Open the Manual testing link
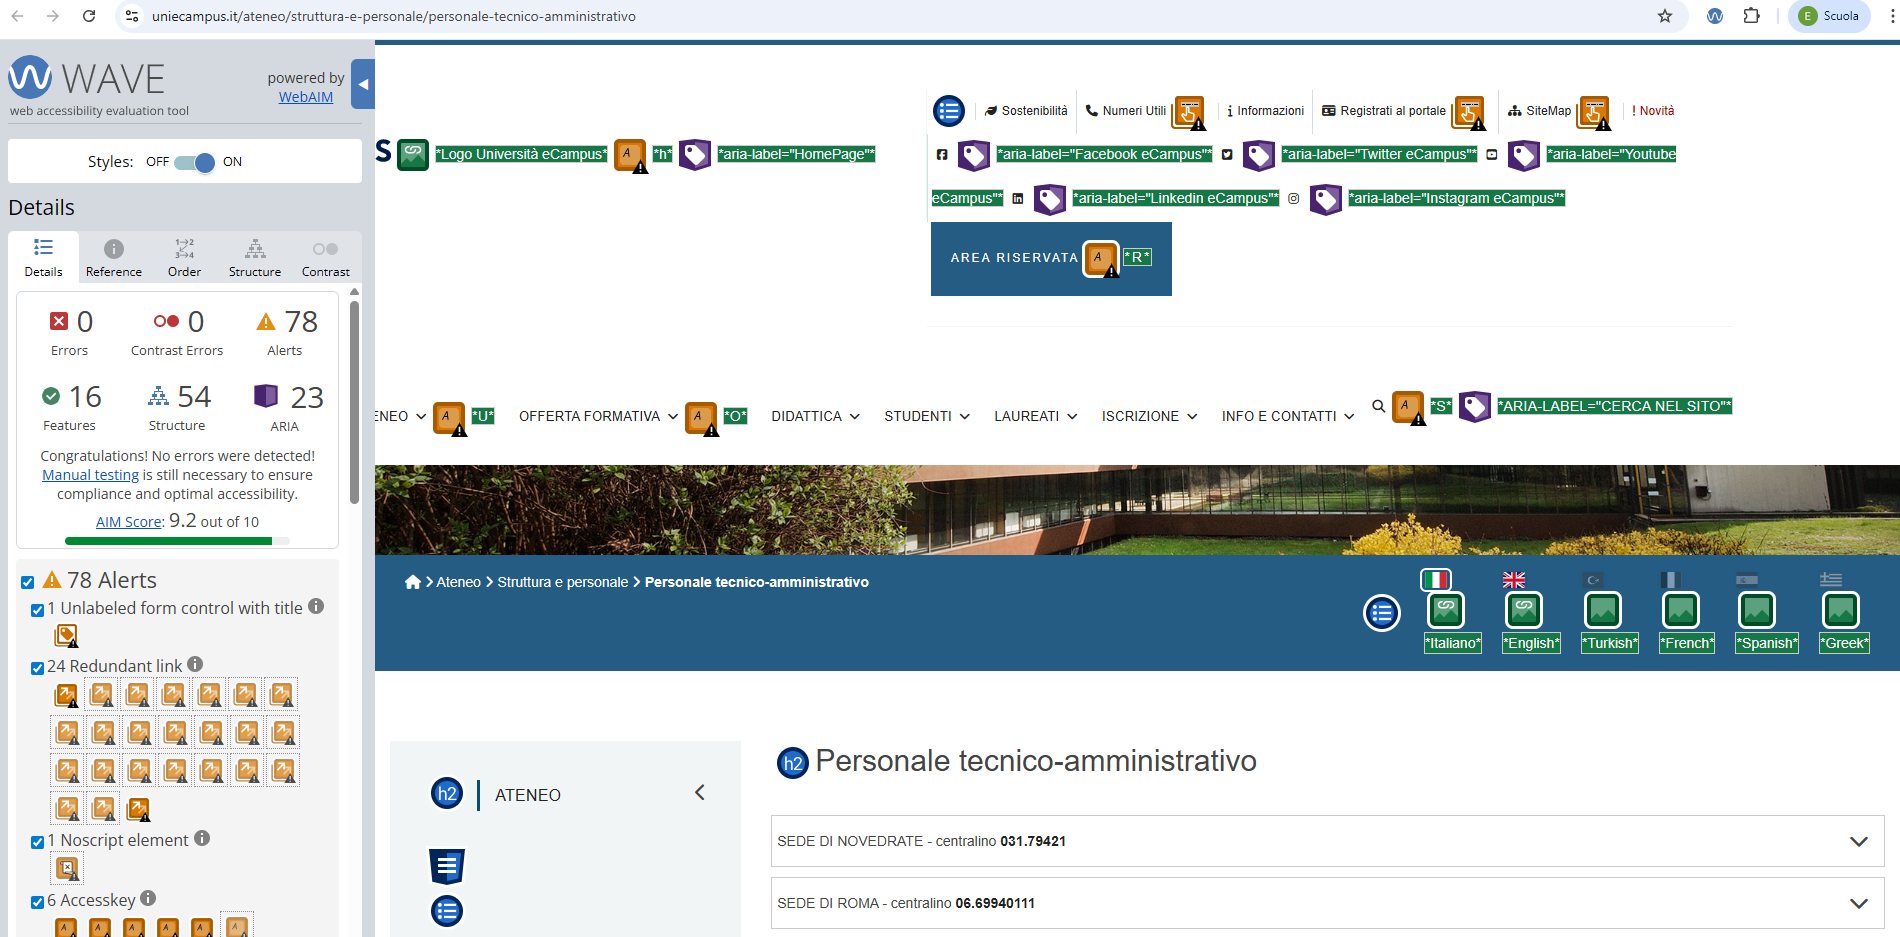 coord(90,475)
